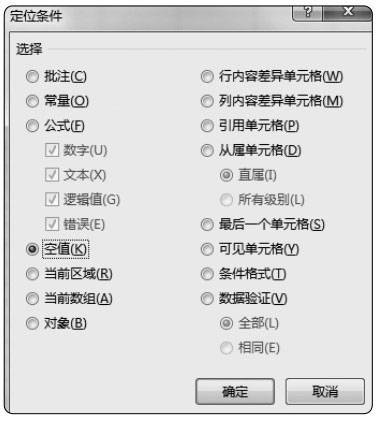Viewport: 377px width, 421px height.
Task: Click the 取消 button
Action: 325,392
